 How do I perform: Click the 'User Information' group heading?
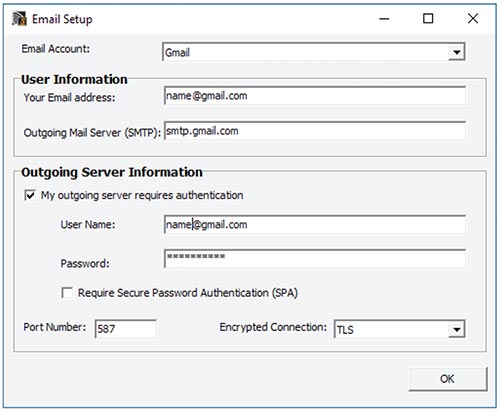click(x=74, y=79)
